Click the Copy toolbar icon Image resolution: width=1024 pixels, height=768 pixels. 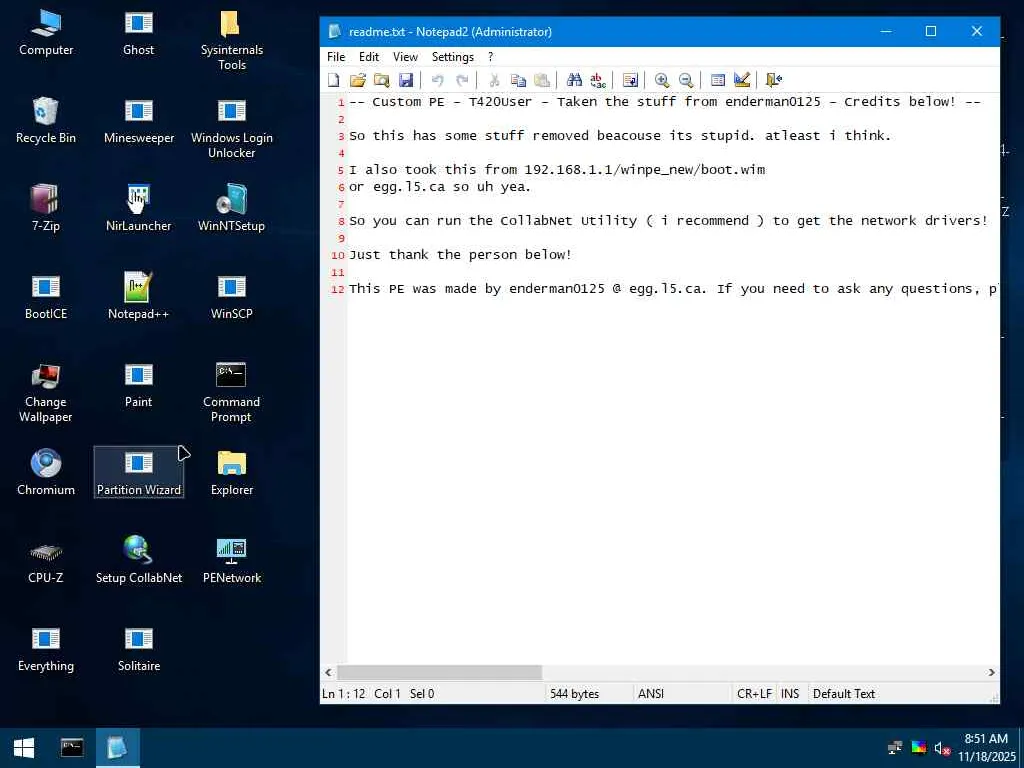[x=518, y=80]
